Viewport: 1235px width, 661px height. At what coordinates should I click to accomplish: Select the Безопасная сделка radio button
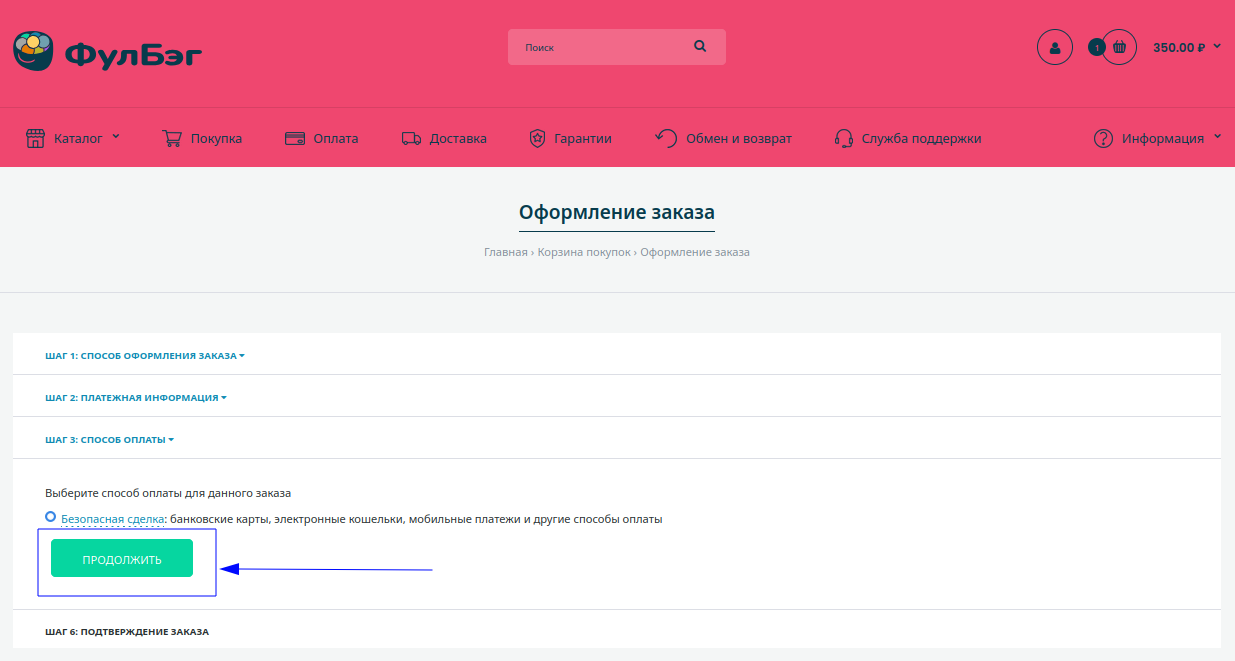(x=51, y=517)
